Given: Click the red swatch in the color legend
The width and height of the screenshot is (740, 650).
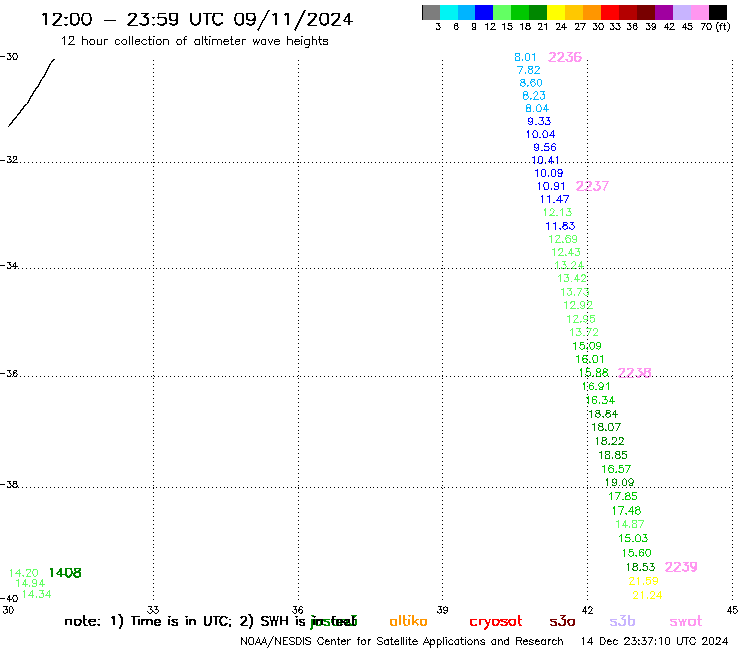Looking at the screenshot, I should [610, 12].
